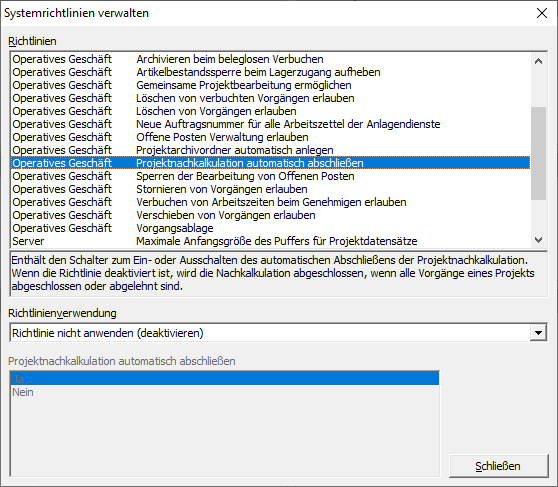Select 'Sperren der Bearbeitung von Offenen Posten'
The width and height of the screenshot is (558, 487).
point(270,176)
